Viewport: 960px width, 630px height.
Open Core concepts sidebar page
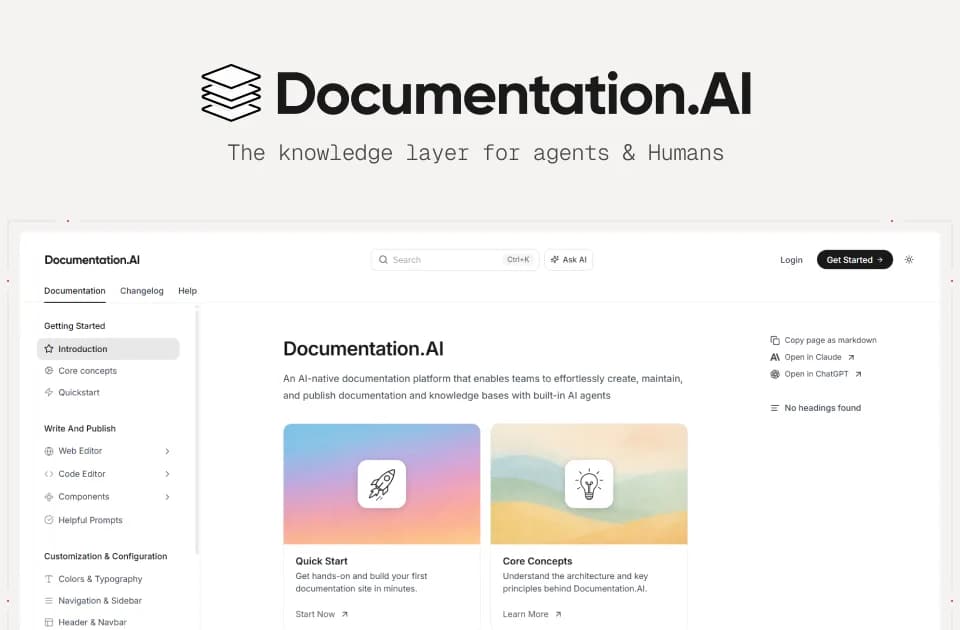(x=88, y=371)
